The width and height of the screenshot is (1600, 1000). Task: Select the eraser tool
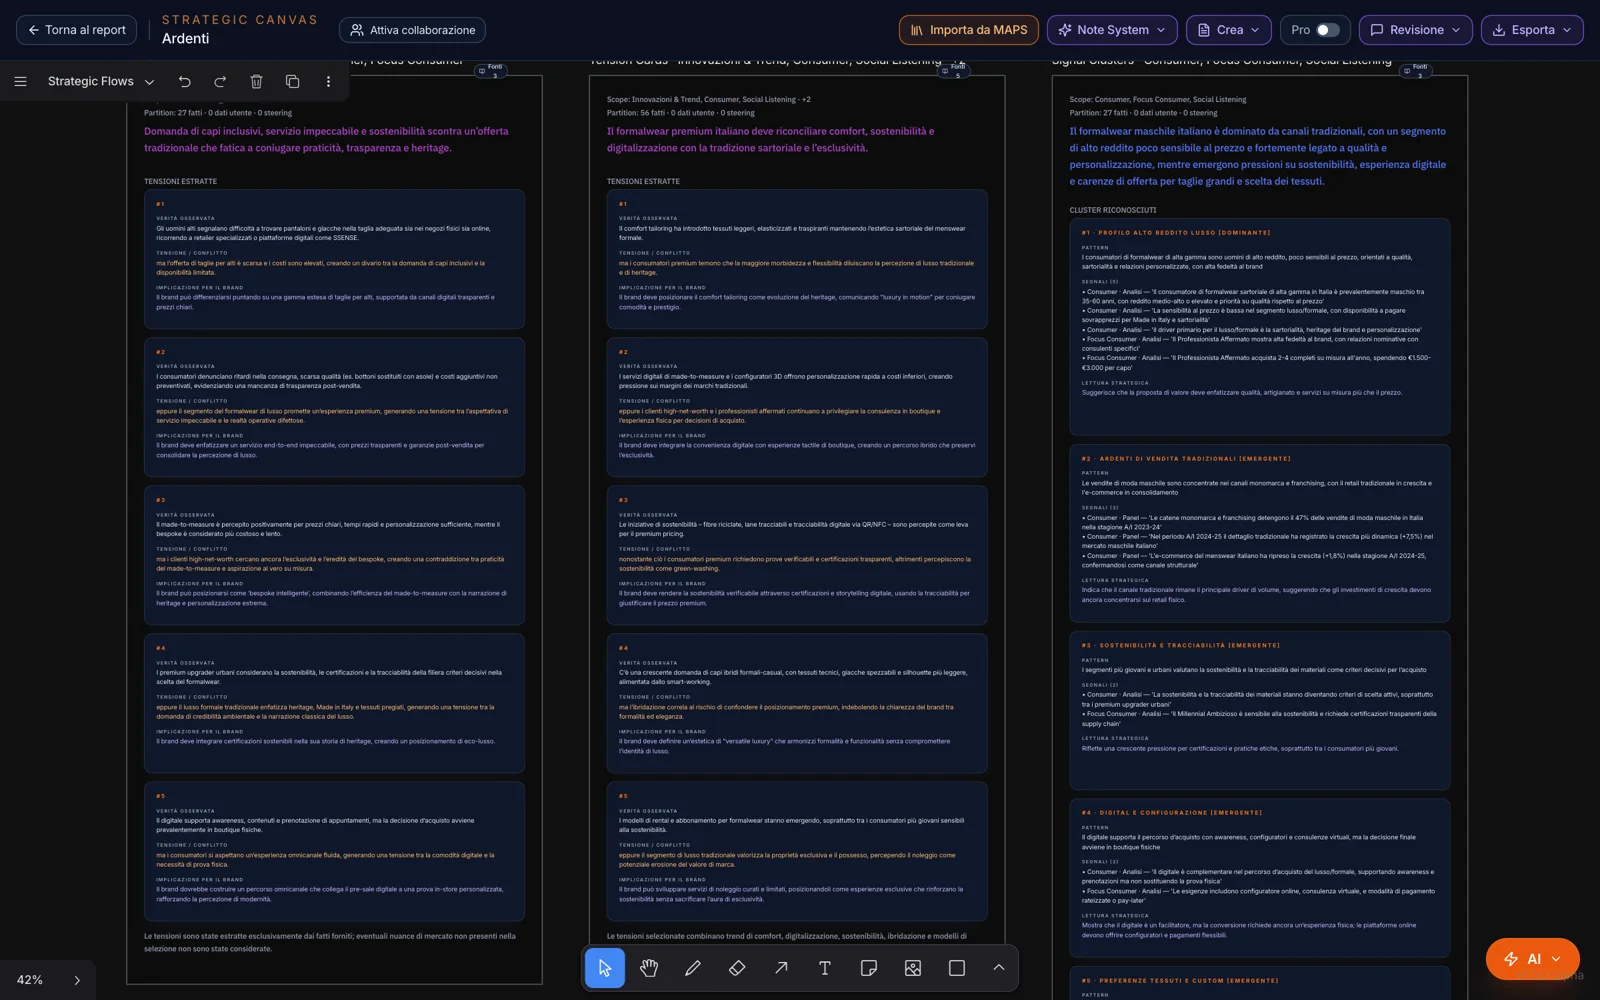click(737, 968)
